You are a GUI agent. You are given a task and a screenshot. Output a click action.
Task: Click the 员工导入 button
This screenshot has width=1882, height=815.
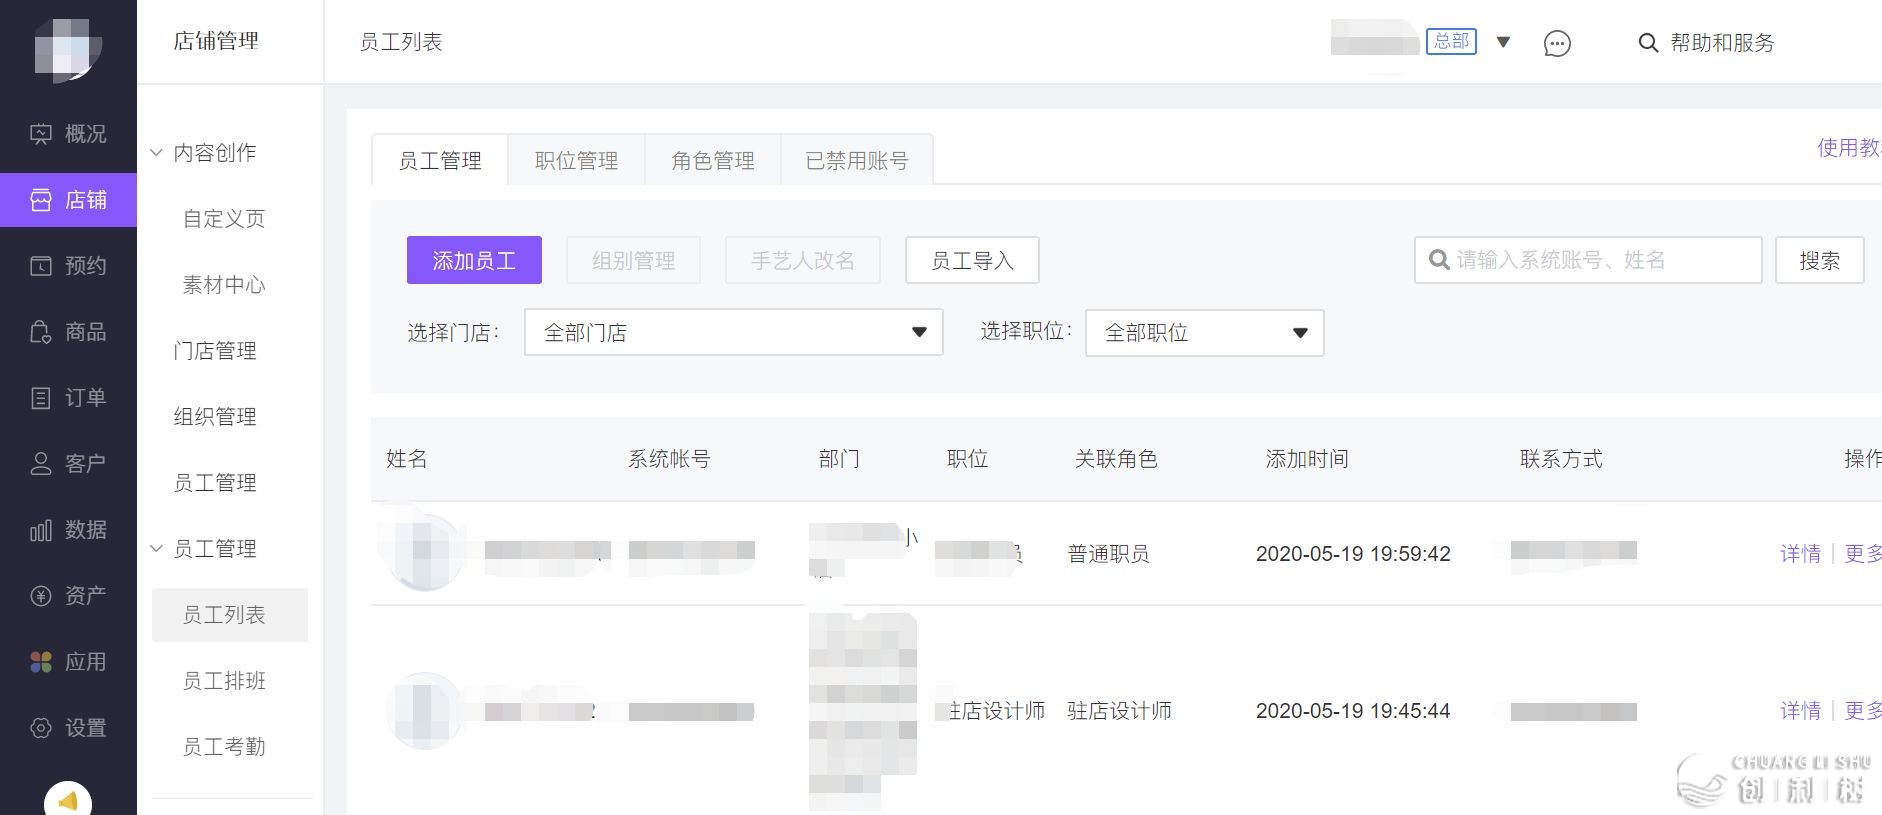[x=972, y=261]
